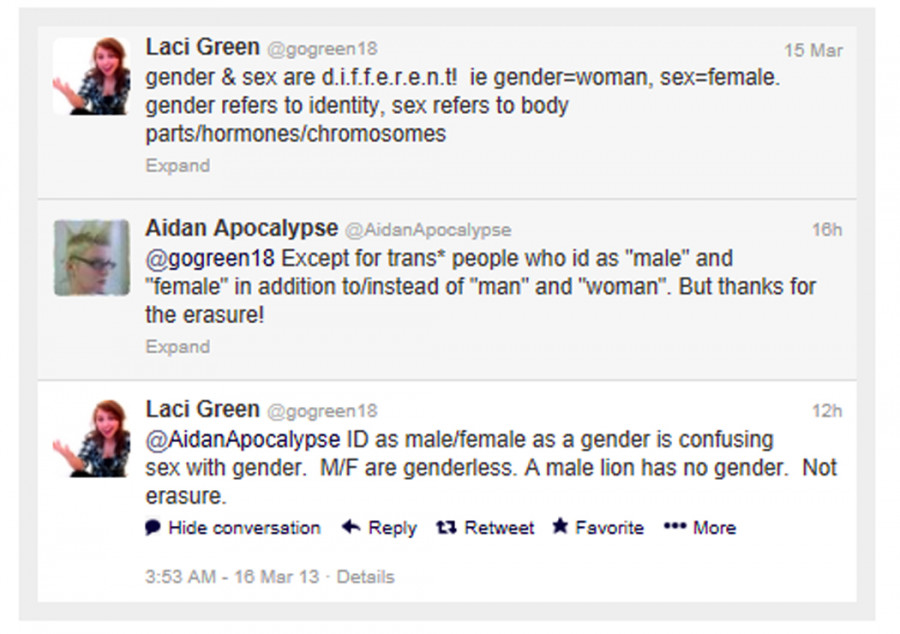Hide conversation under the last tweet
The height and width of the screenshot is (634, 900).
point(244,528)
